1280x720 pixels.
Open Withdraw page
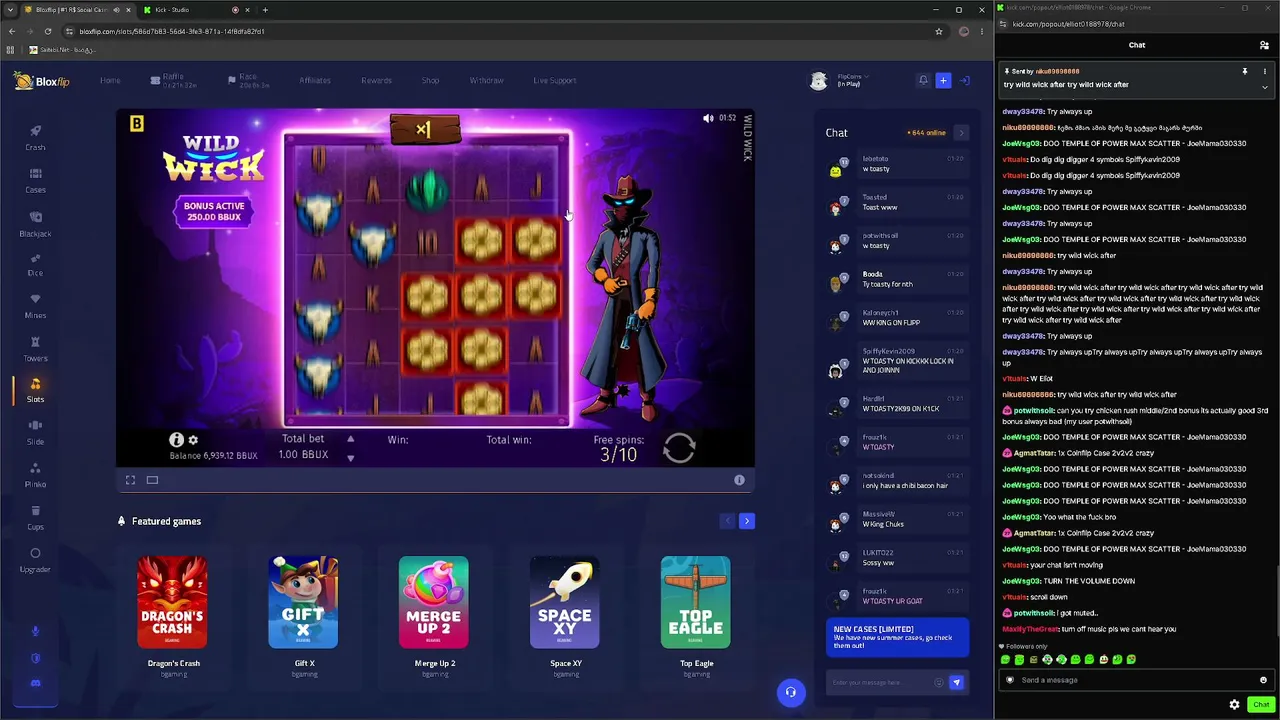(x=487, y=81)
